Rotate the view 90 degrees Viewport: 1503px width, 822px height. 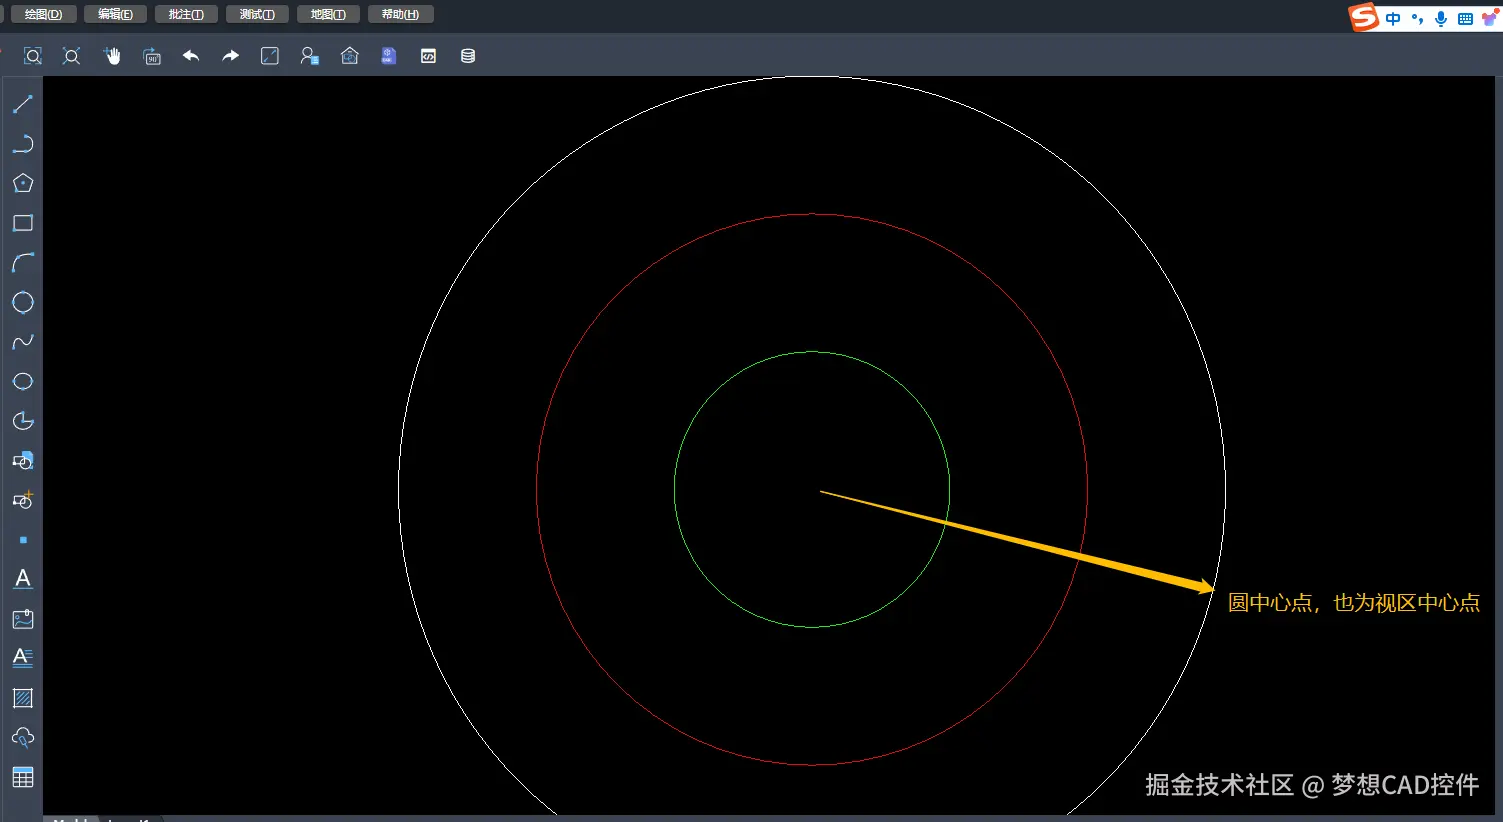click(152, 56)
